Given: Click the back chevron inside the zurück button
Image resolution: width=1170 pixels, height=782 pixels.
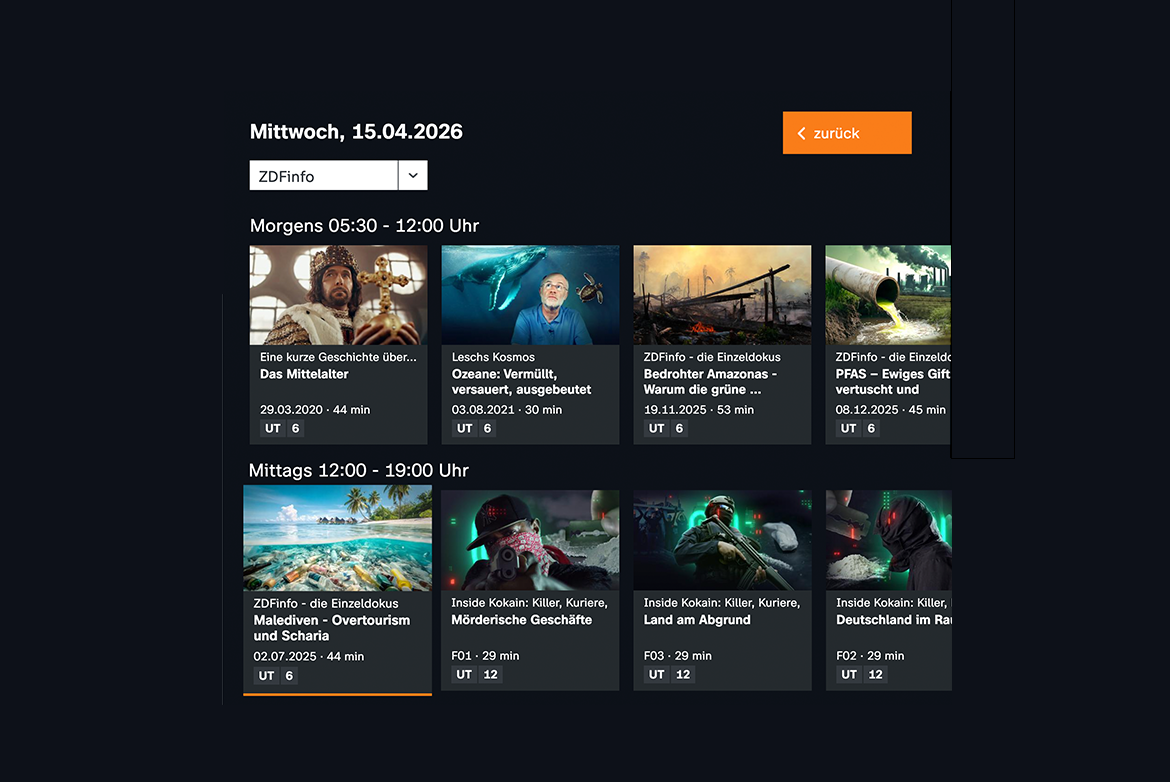Looking at the screenshot, I should click(x=802, y=132).
